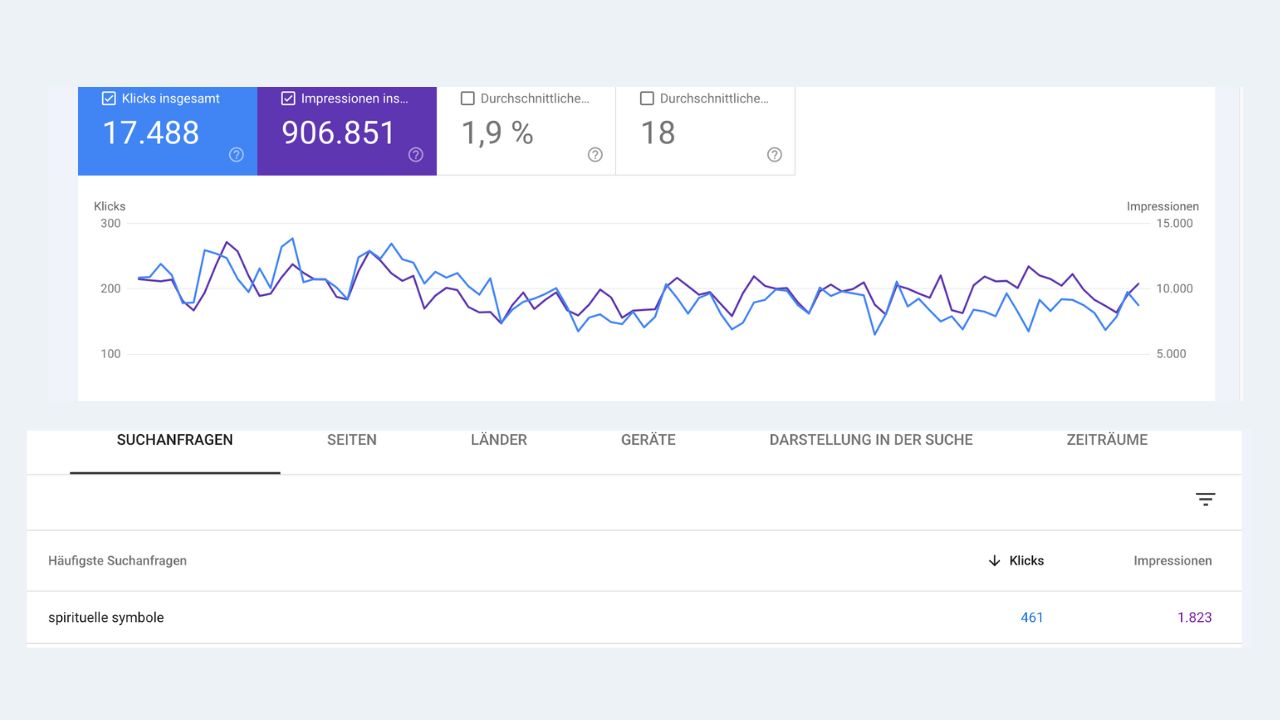
Task: Click the descending sort arrow beside Klicks
Action: pyautogui.click(x=994, y=561)
